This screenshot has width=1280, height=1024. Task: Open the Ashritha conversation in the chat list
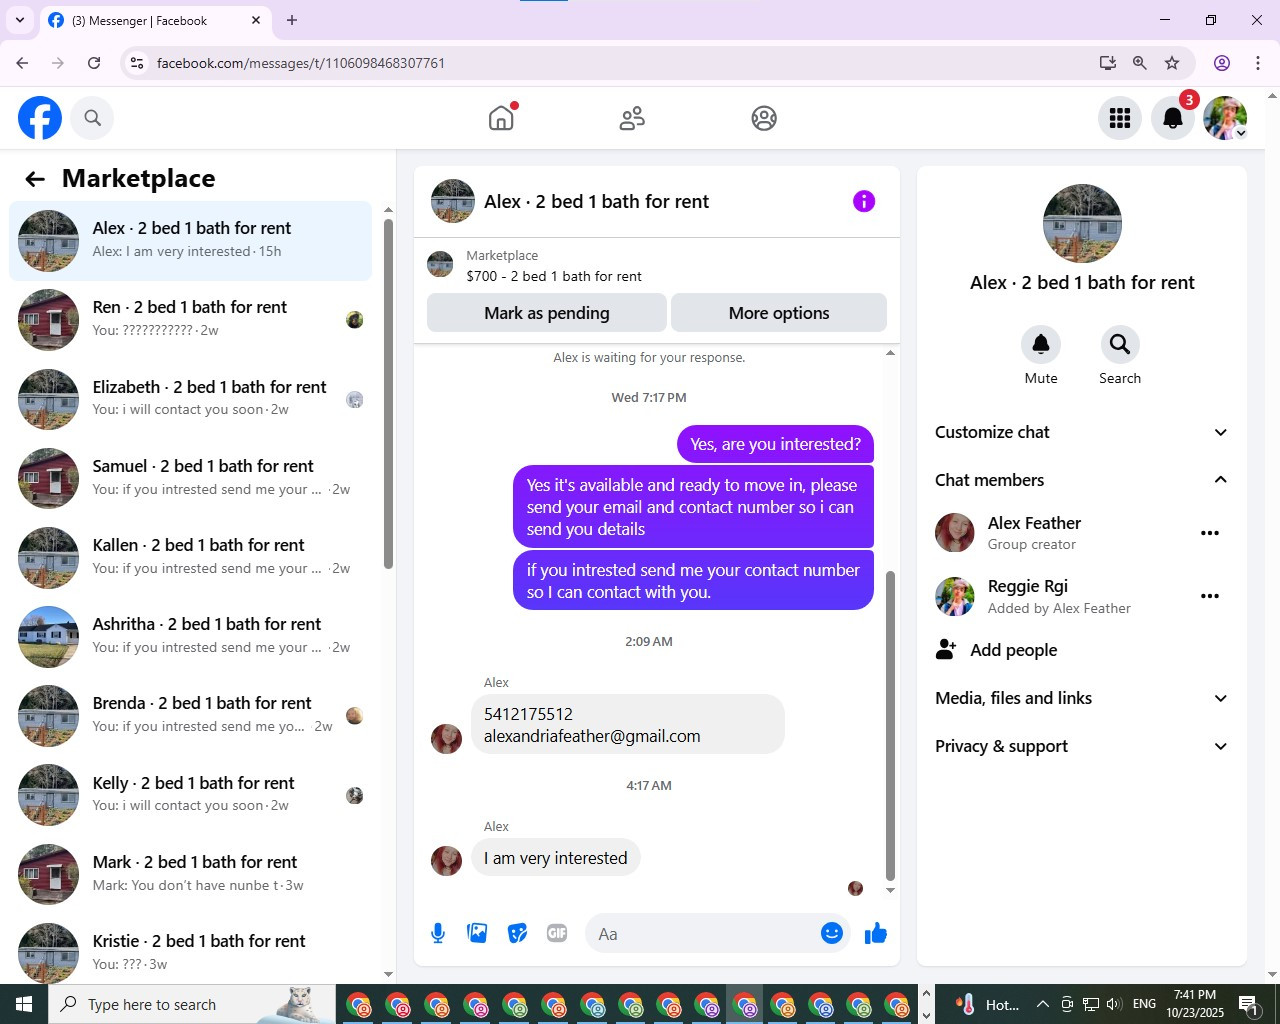(x=191, y=636)
